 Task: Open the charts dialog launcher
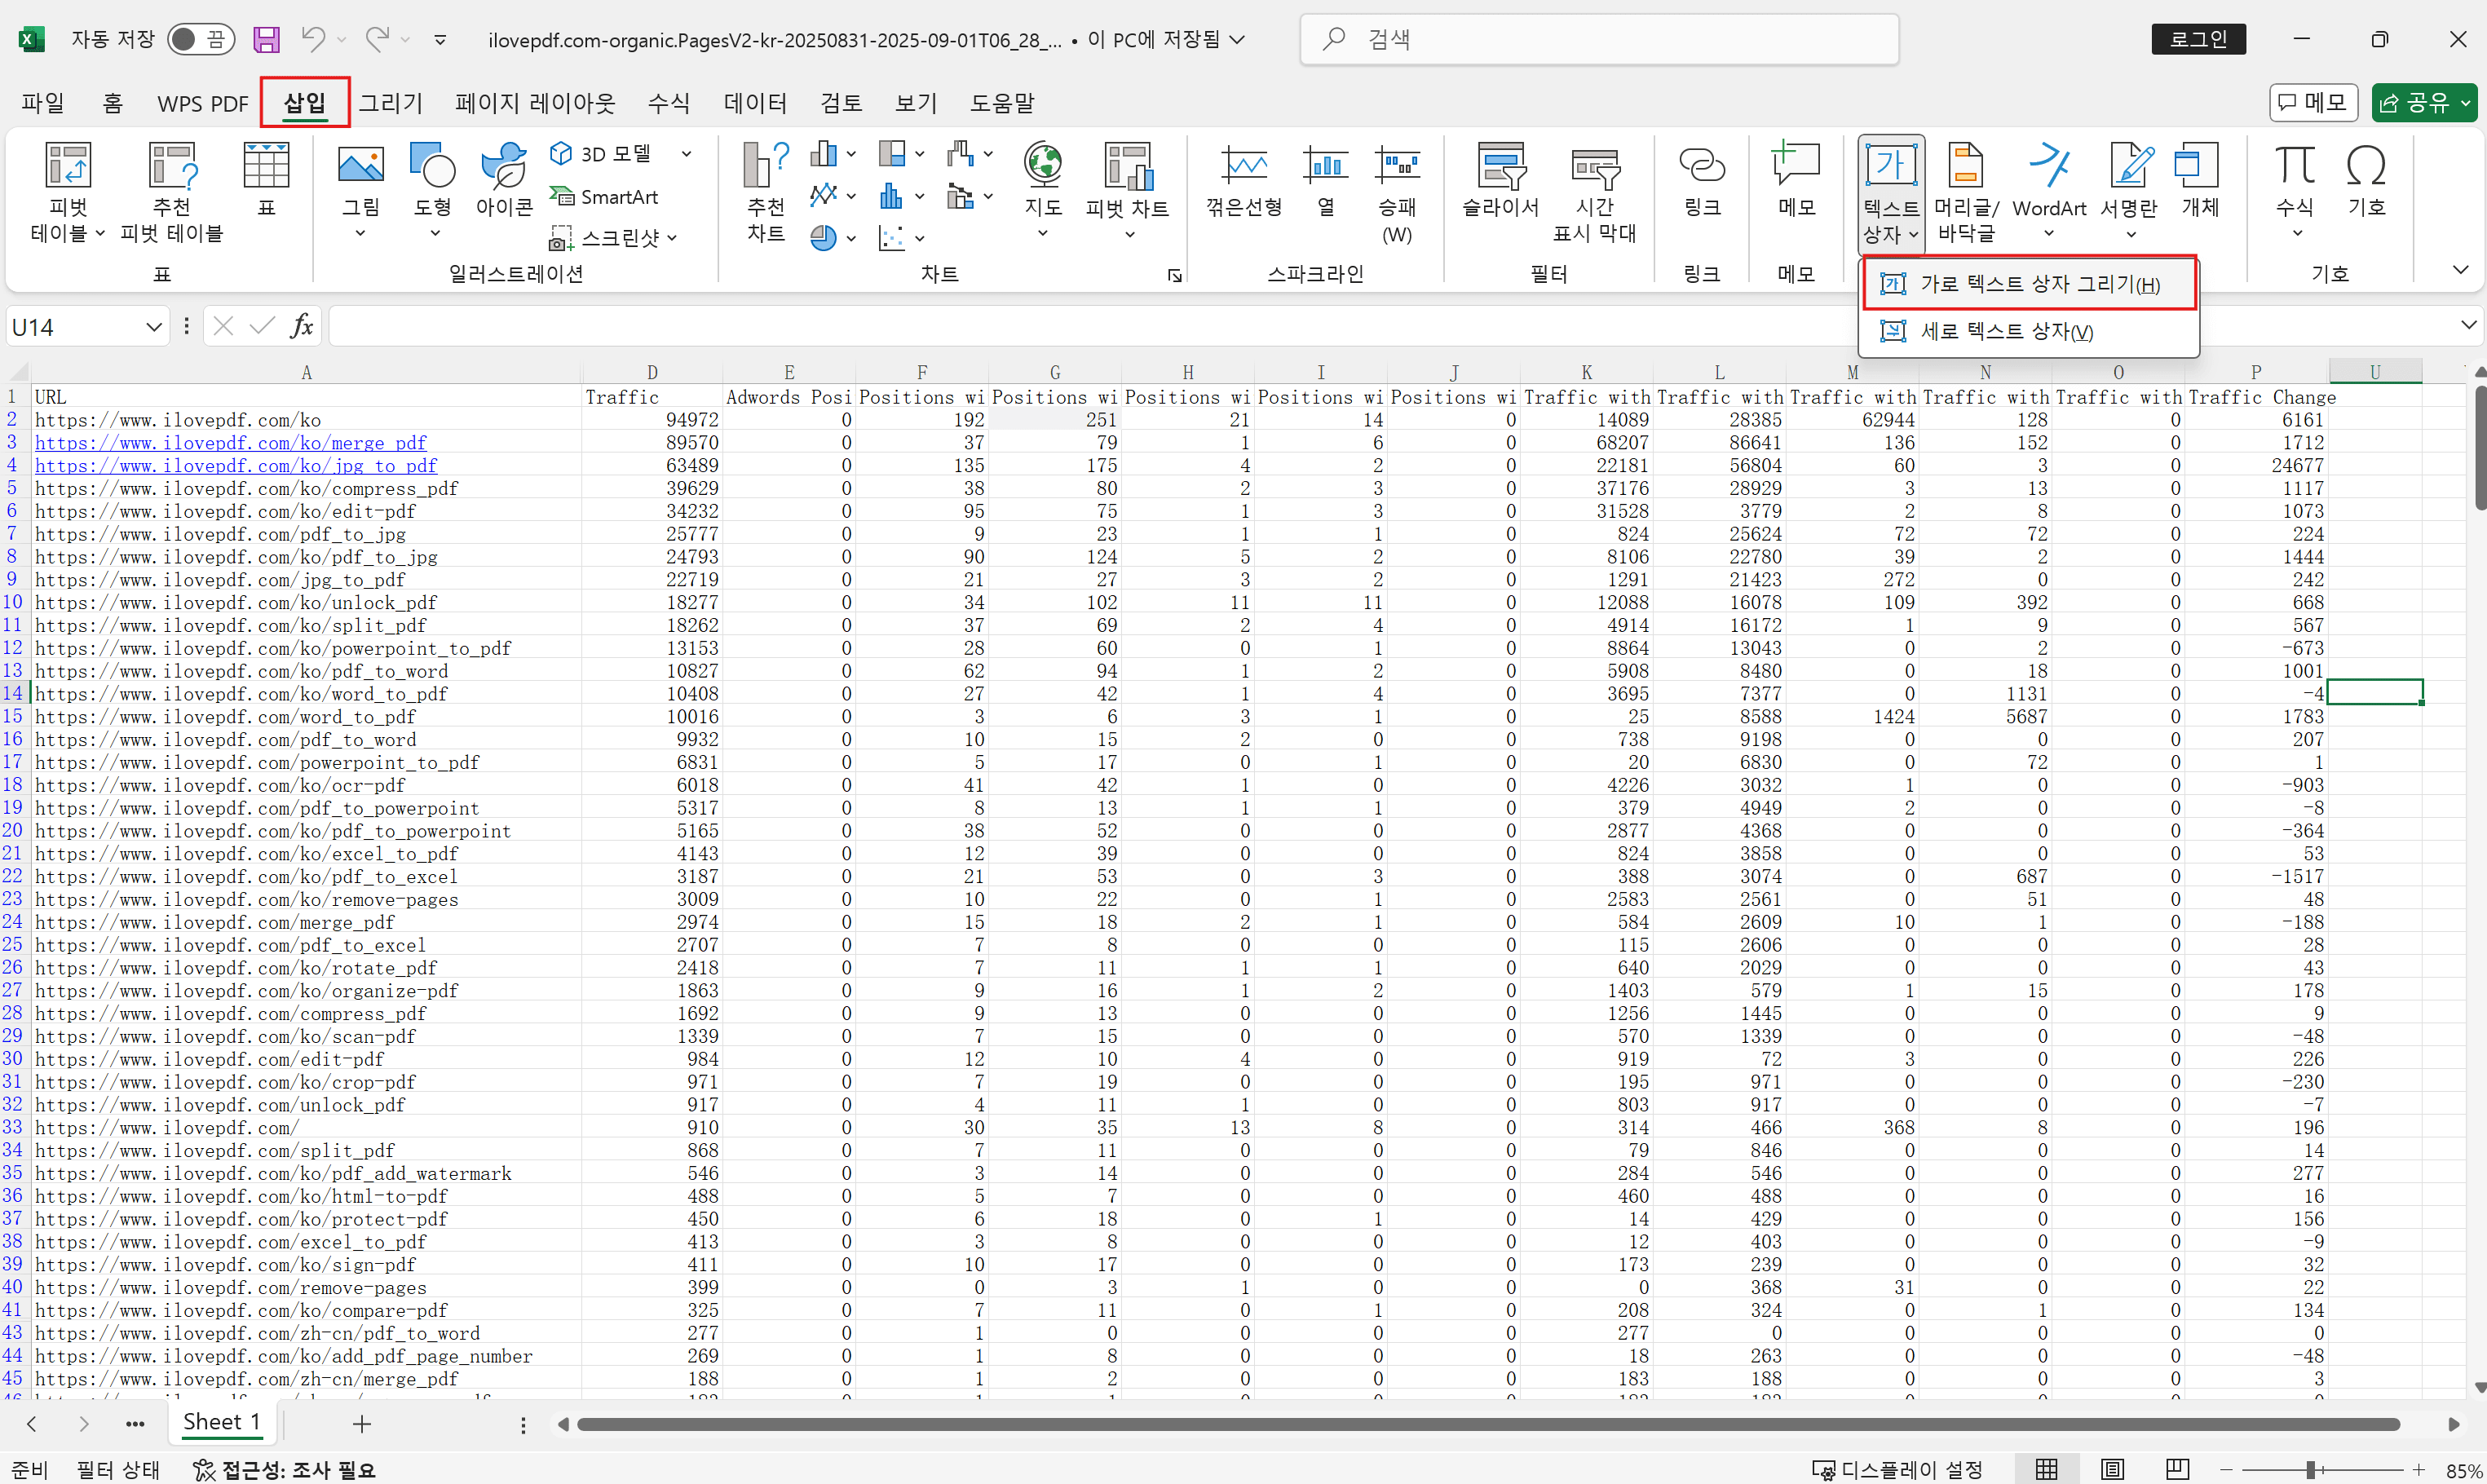(x=1175, y=275)
